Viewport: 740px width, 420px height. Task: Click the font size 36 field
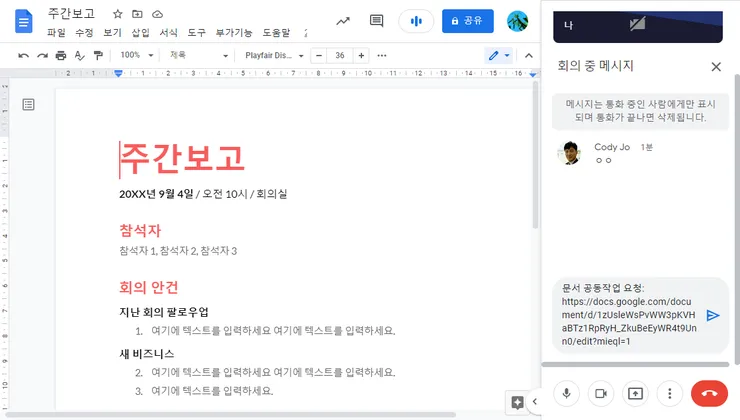pos(340,56)
